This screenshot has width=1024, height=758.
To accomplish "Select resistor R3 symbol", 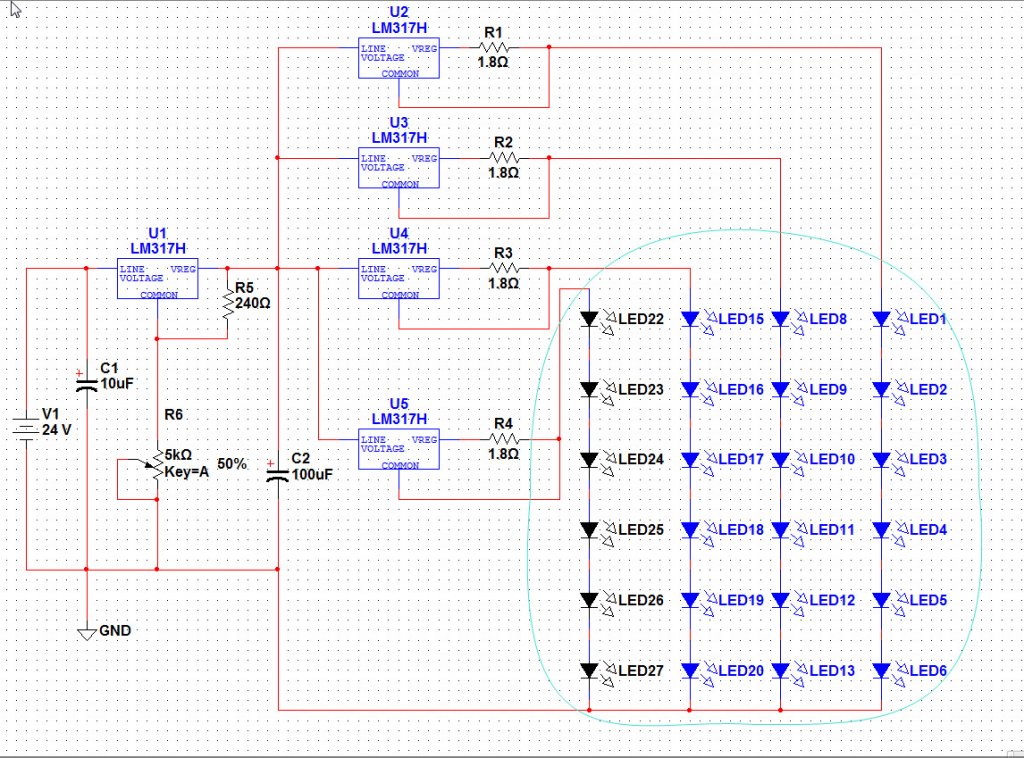I will point(504,268).
